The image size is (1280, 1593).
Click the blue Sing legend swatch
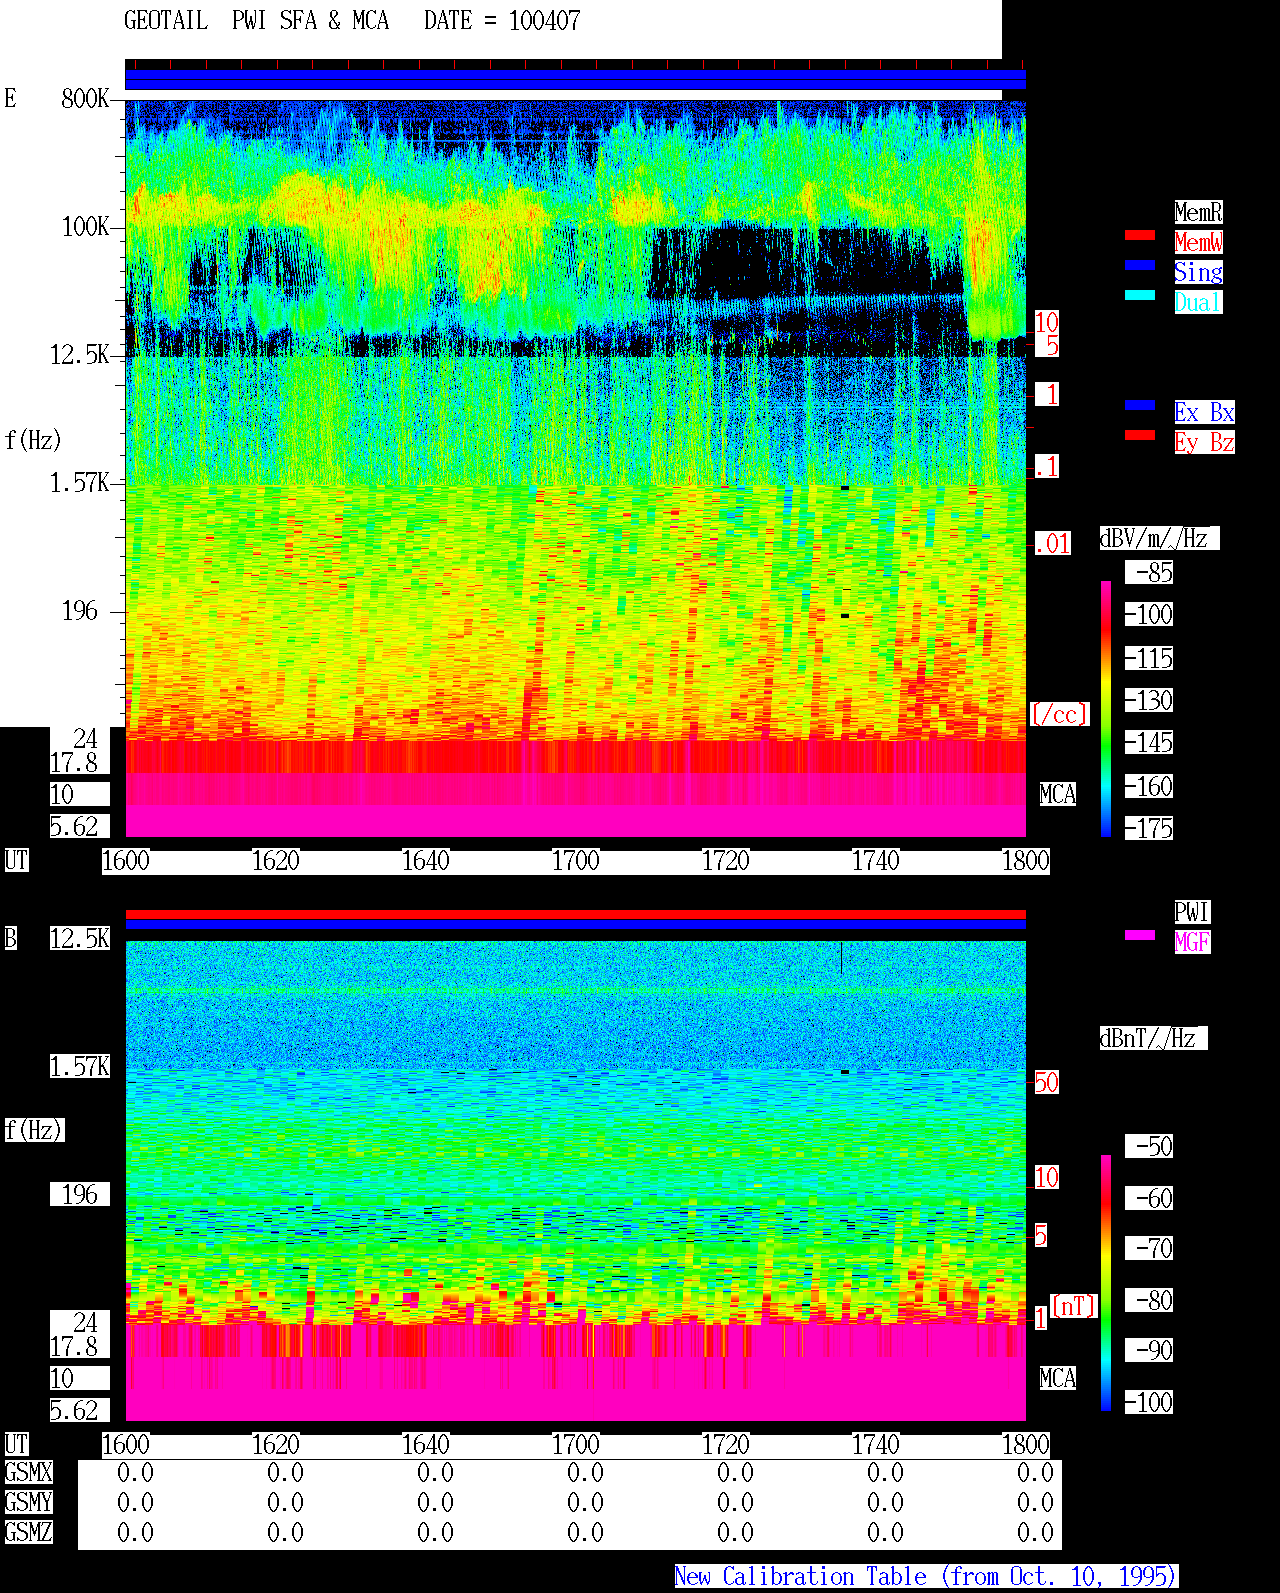pos(1140,265)
